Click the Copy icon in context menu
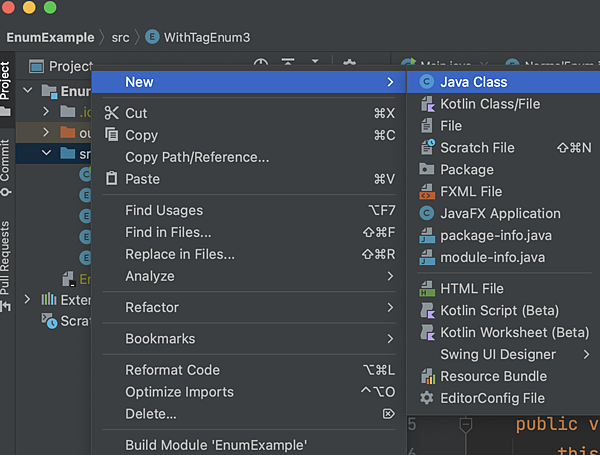Viewport: 600px width, 455px height. (111, 135)
